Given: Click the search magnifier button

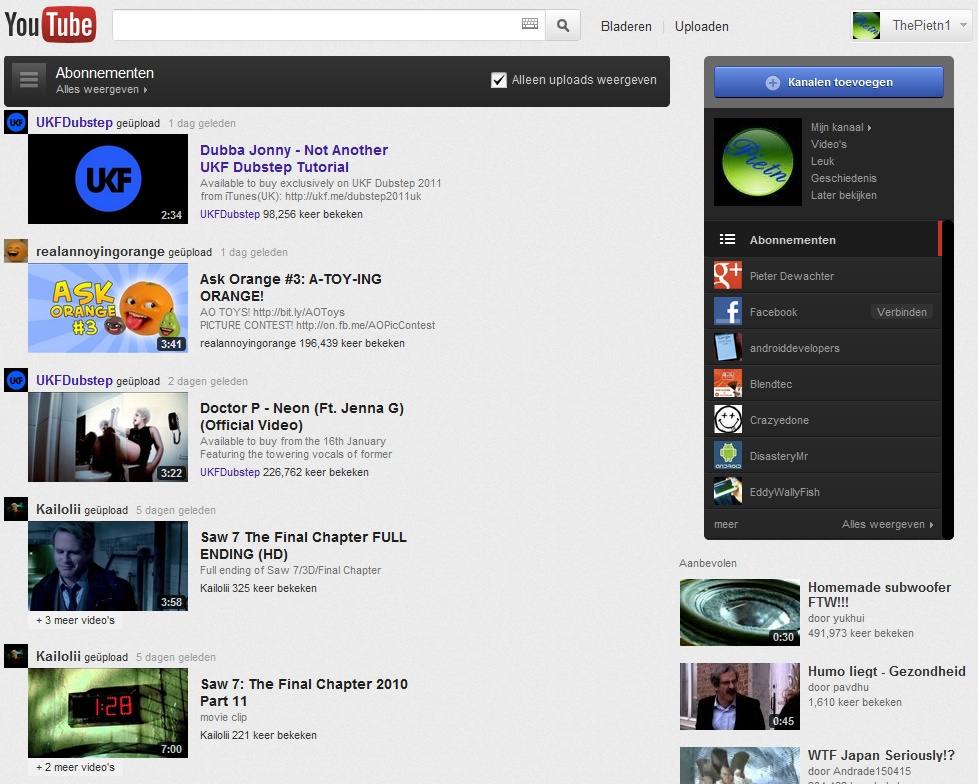Looking at the screenshot, I should coord(563,26).
